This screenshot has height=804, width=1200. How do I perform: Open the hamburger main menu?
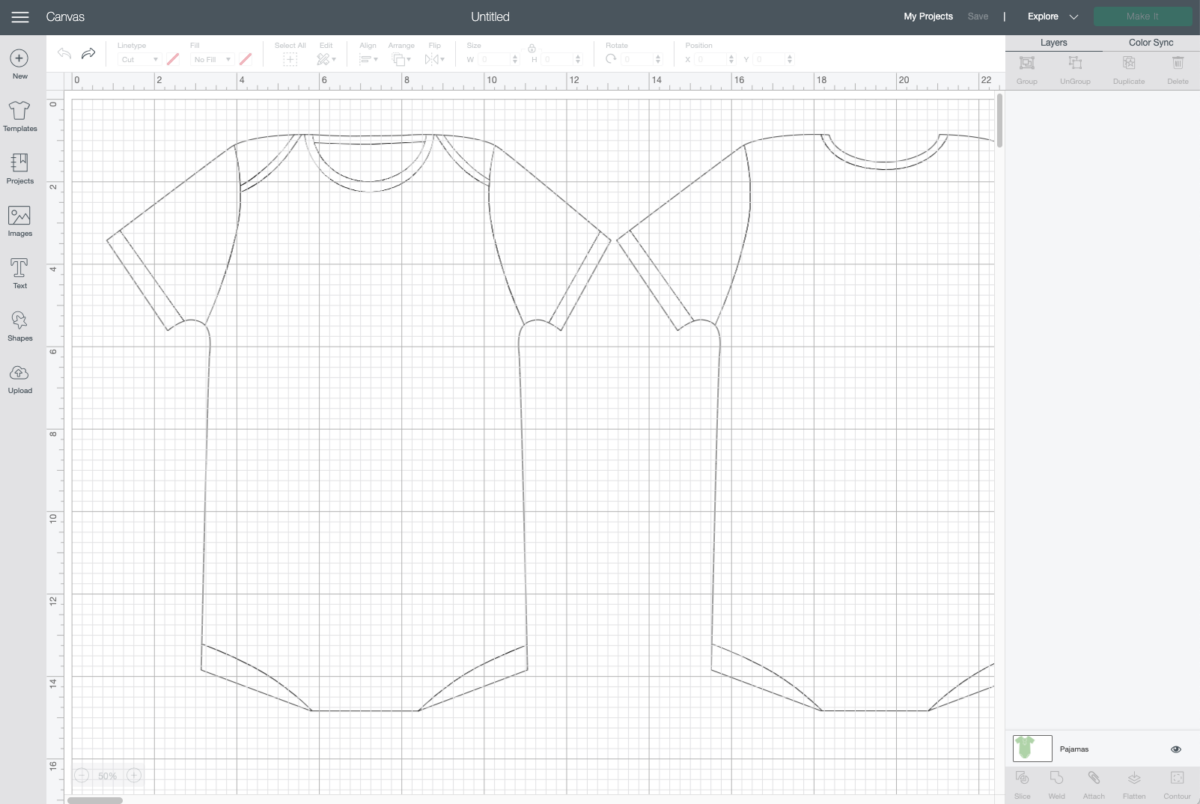click(x=20, y=17)
